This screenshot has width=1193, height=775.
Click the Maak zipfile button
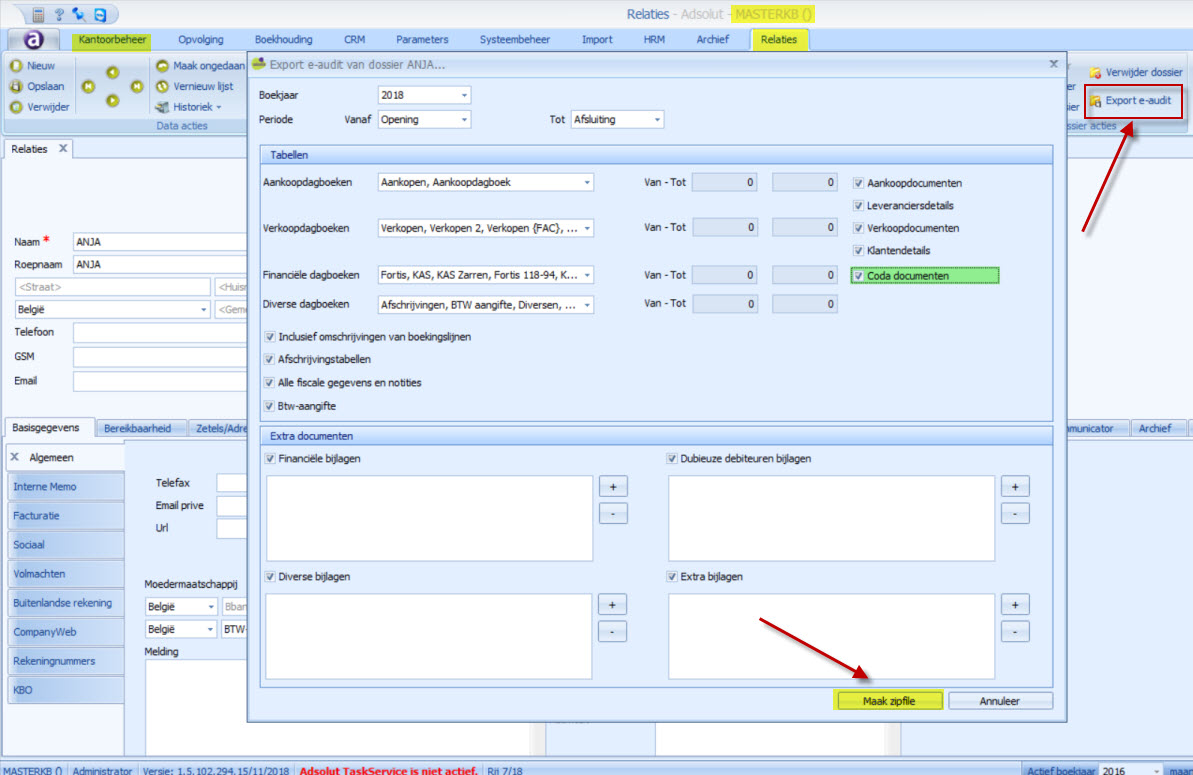coord(889,701)
